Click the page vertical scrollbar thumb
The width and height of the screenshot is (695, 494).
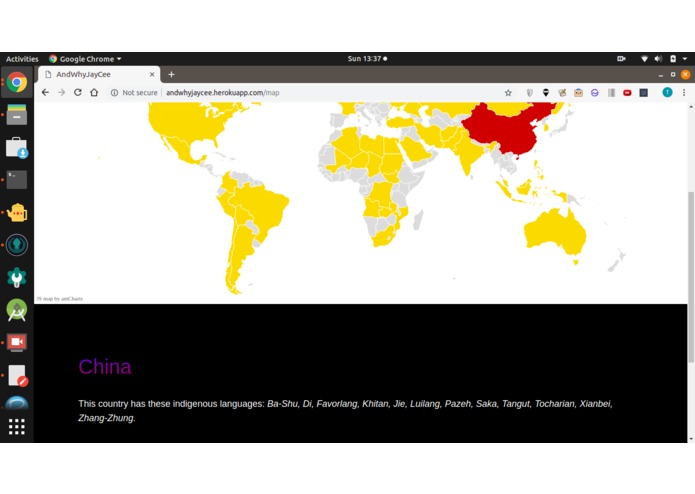(691, 277)
